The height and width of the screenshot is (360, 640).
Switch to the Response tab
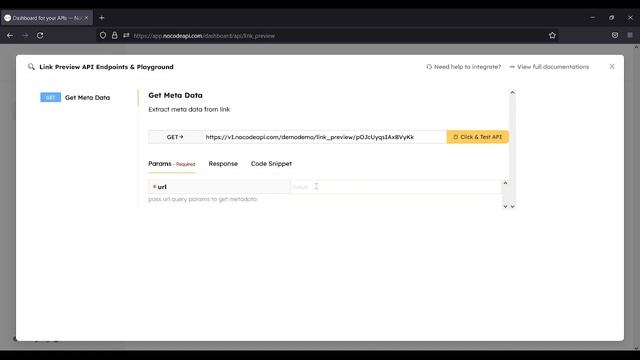[x=223, y=164]
